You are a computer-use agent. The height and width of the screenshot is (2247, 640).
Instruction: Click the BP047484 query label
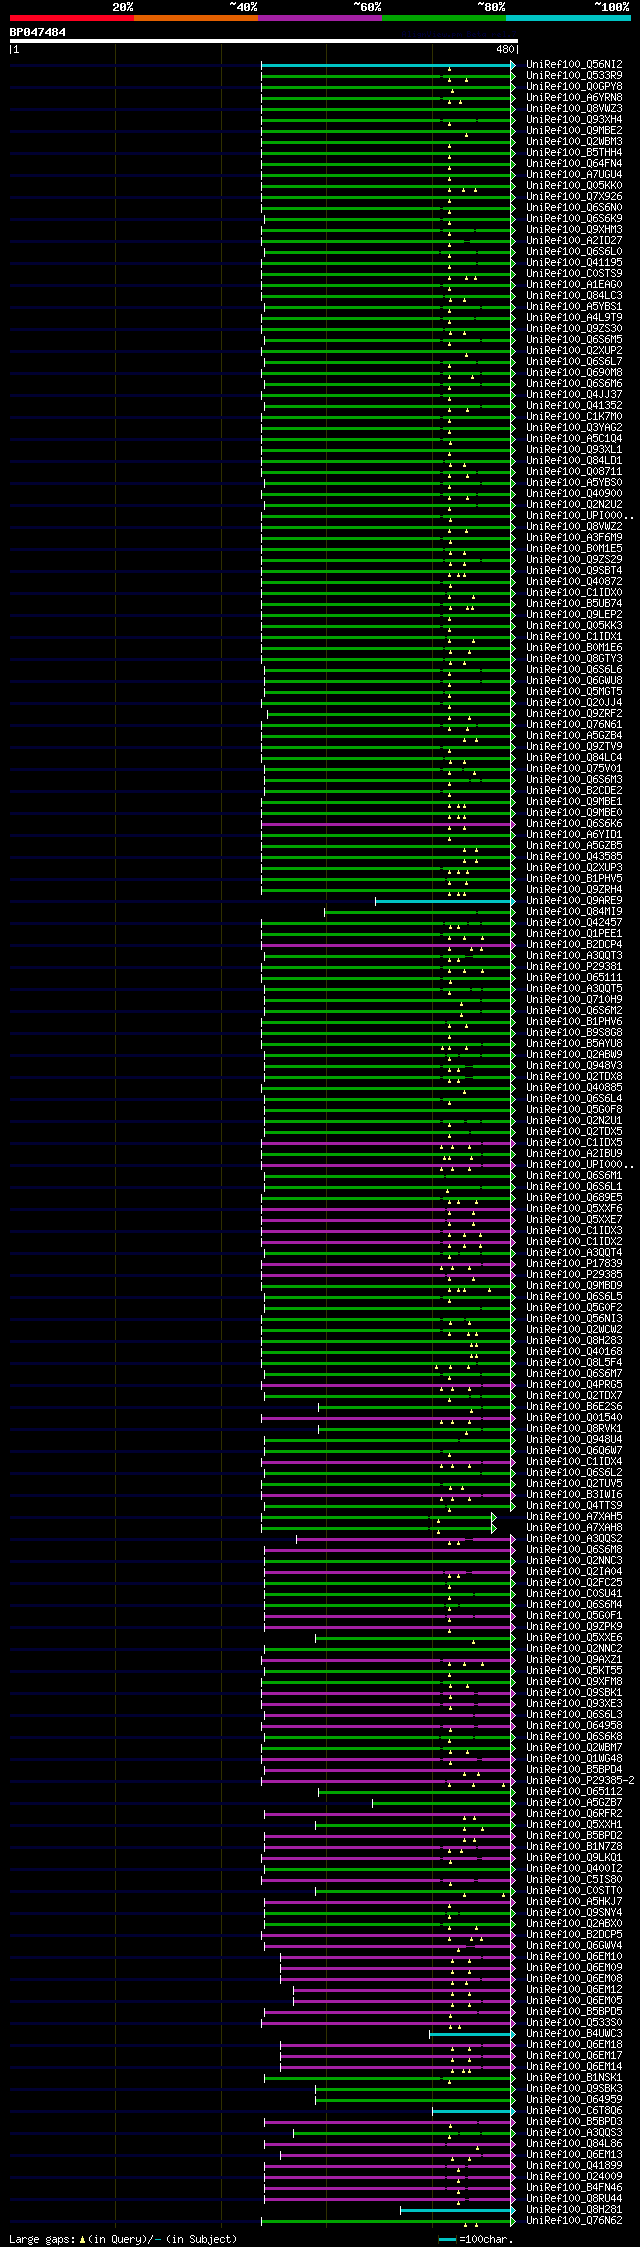pyautogui.click(x=38, y=32)
